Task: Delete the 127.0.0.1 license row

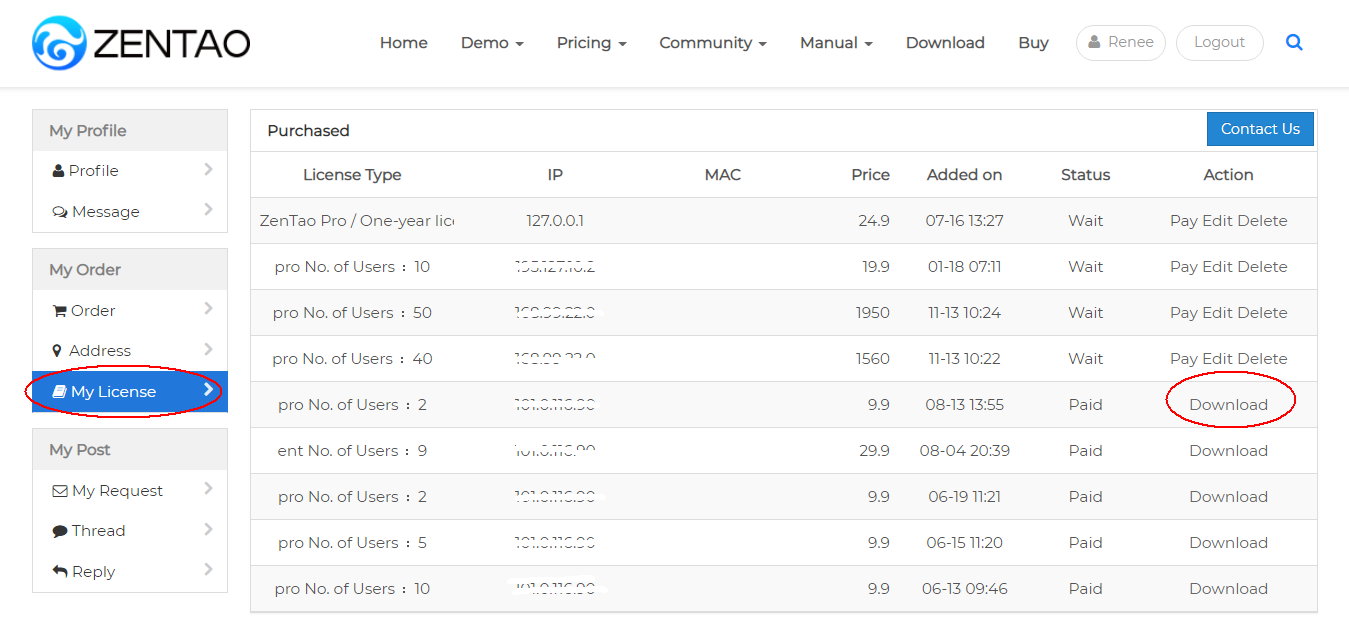Action: pyautogui.click(x=1262, y=221)
